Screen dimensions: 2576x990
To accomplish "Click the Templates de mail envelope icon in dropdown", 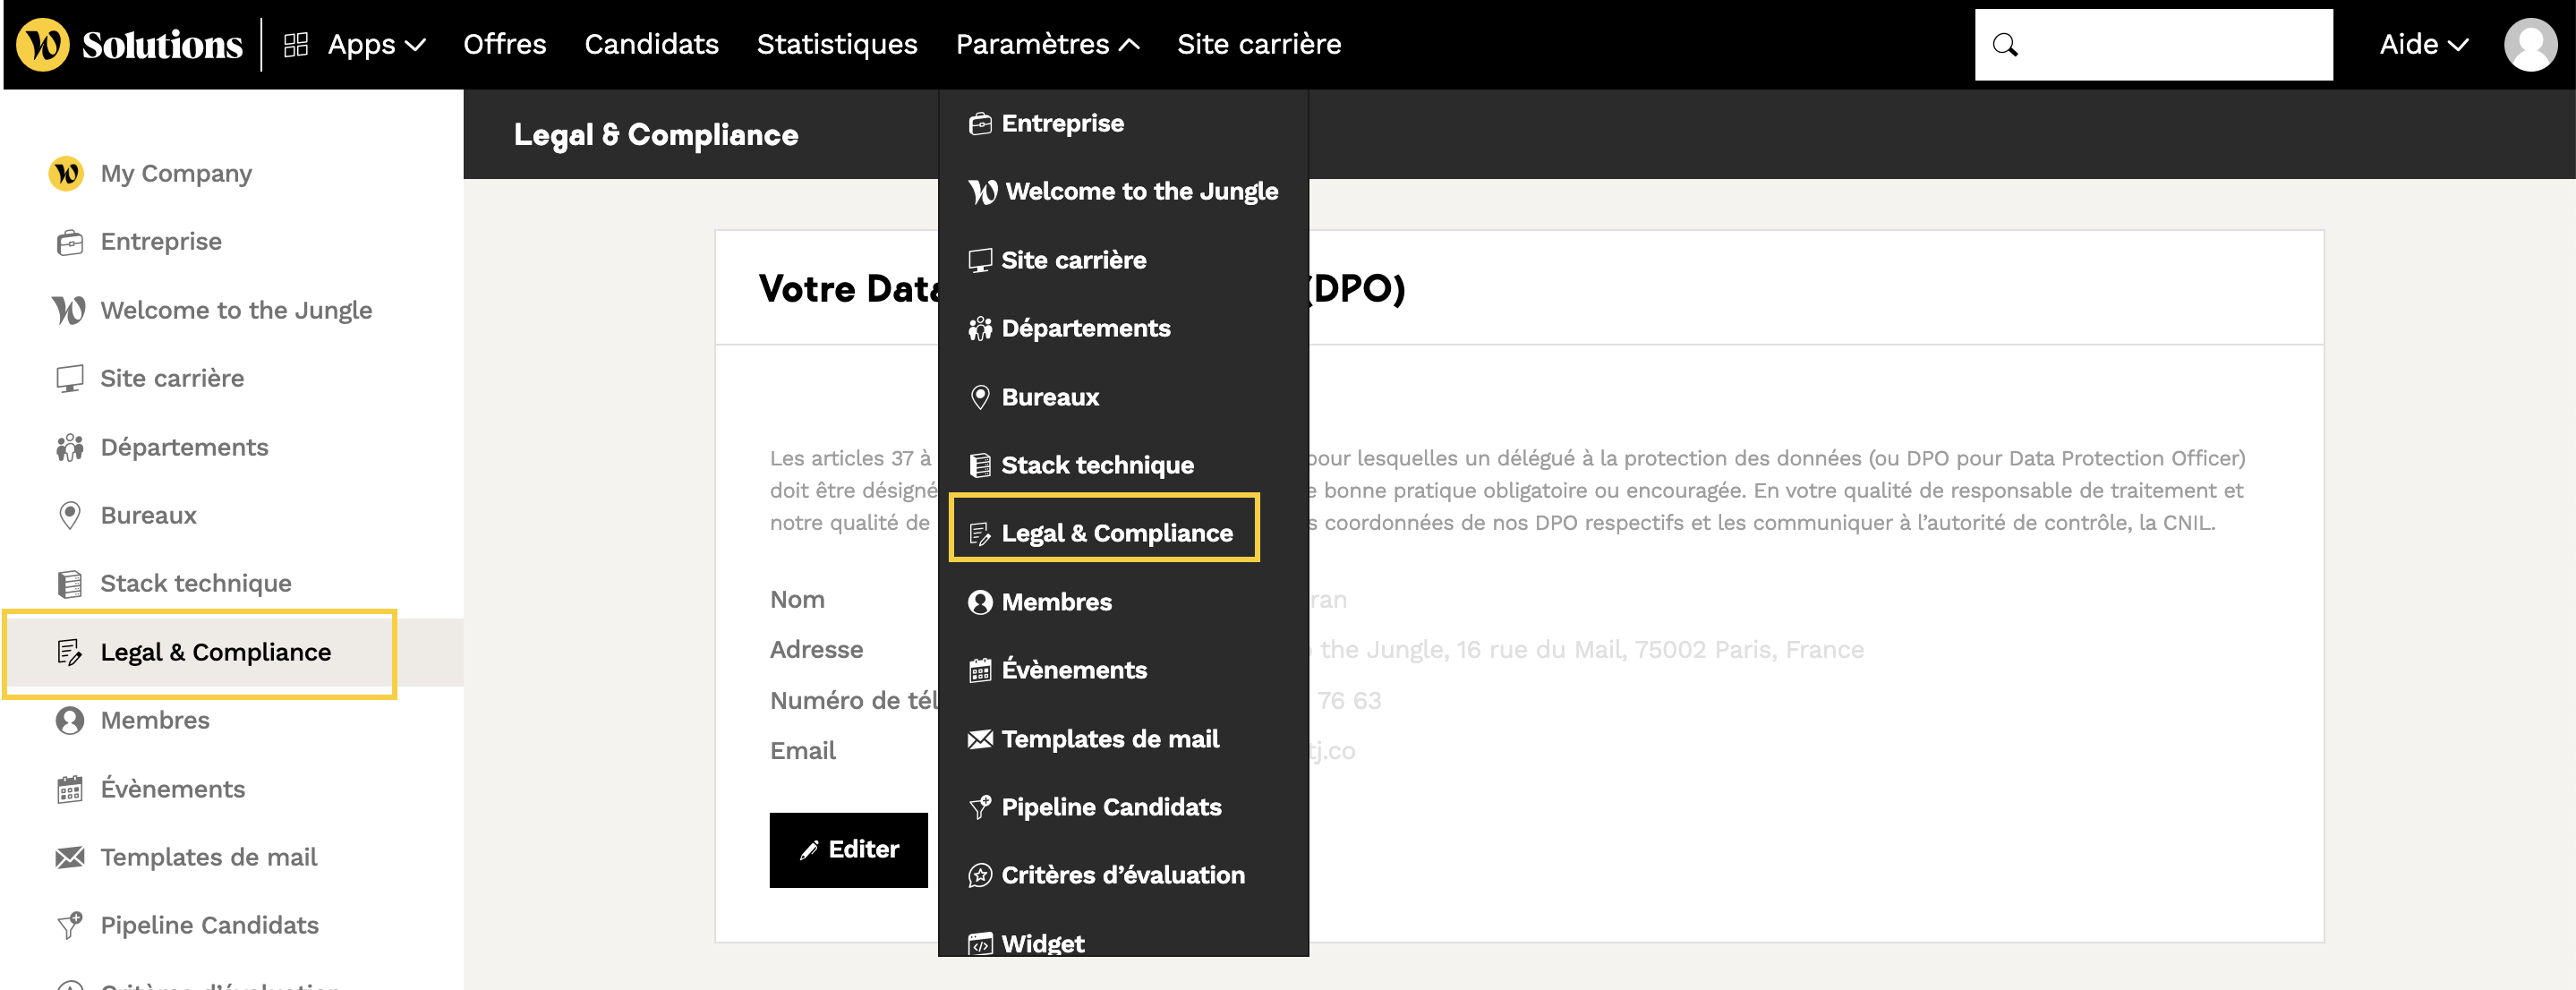I will [x=980, y=739].
